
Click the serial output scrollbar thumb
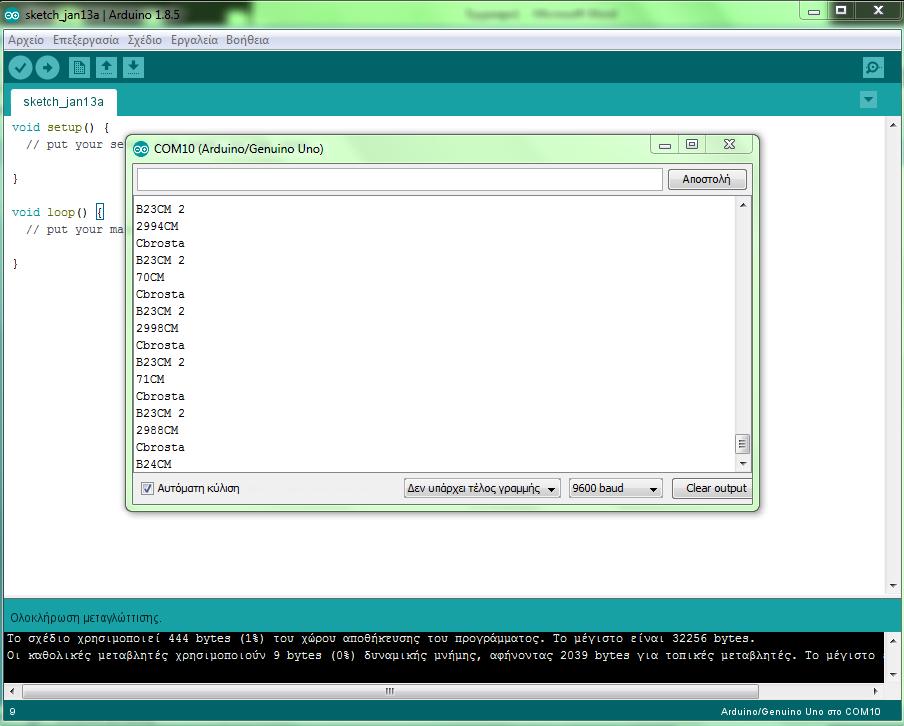click(x=742, y=444)
